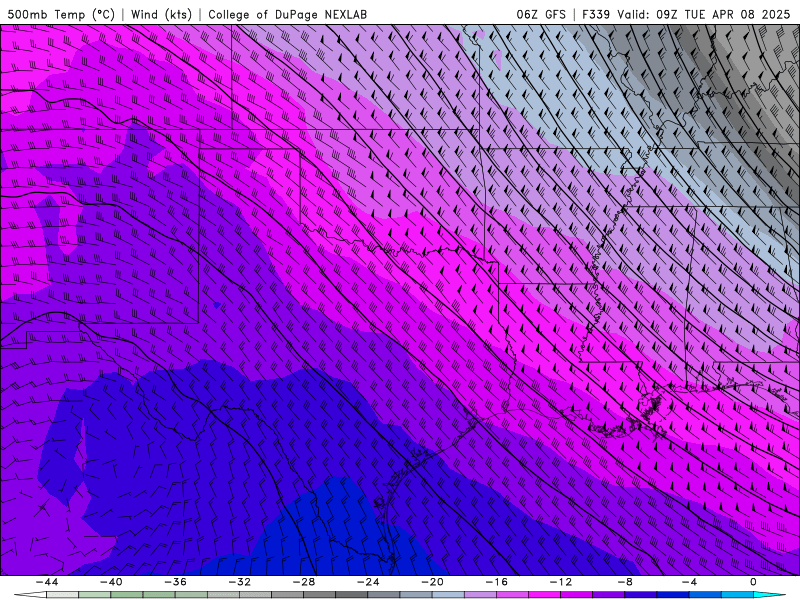Click the bright magenta colorbar segment under -12

(544, 595)
